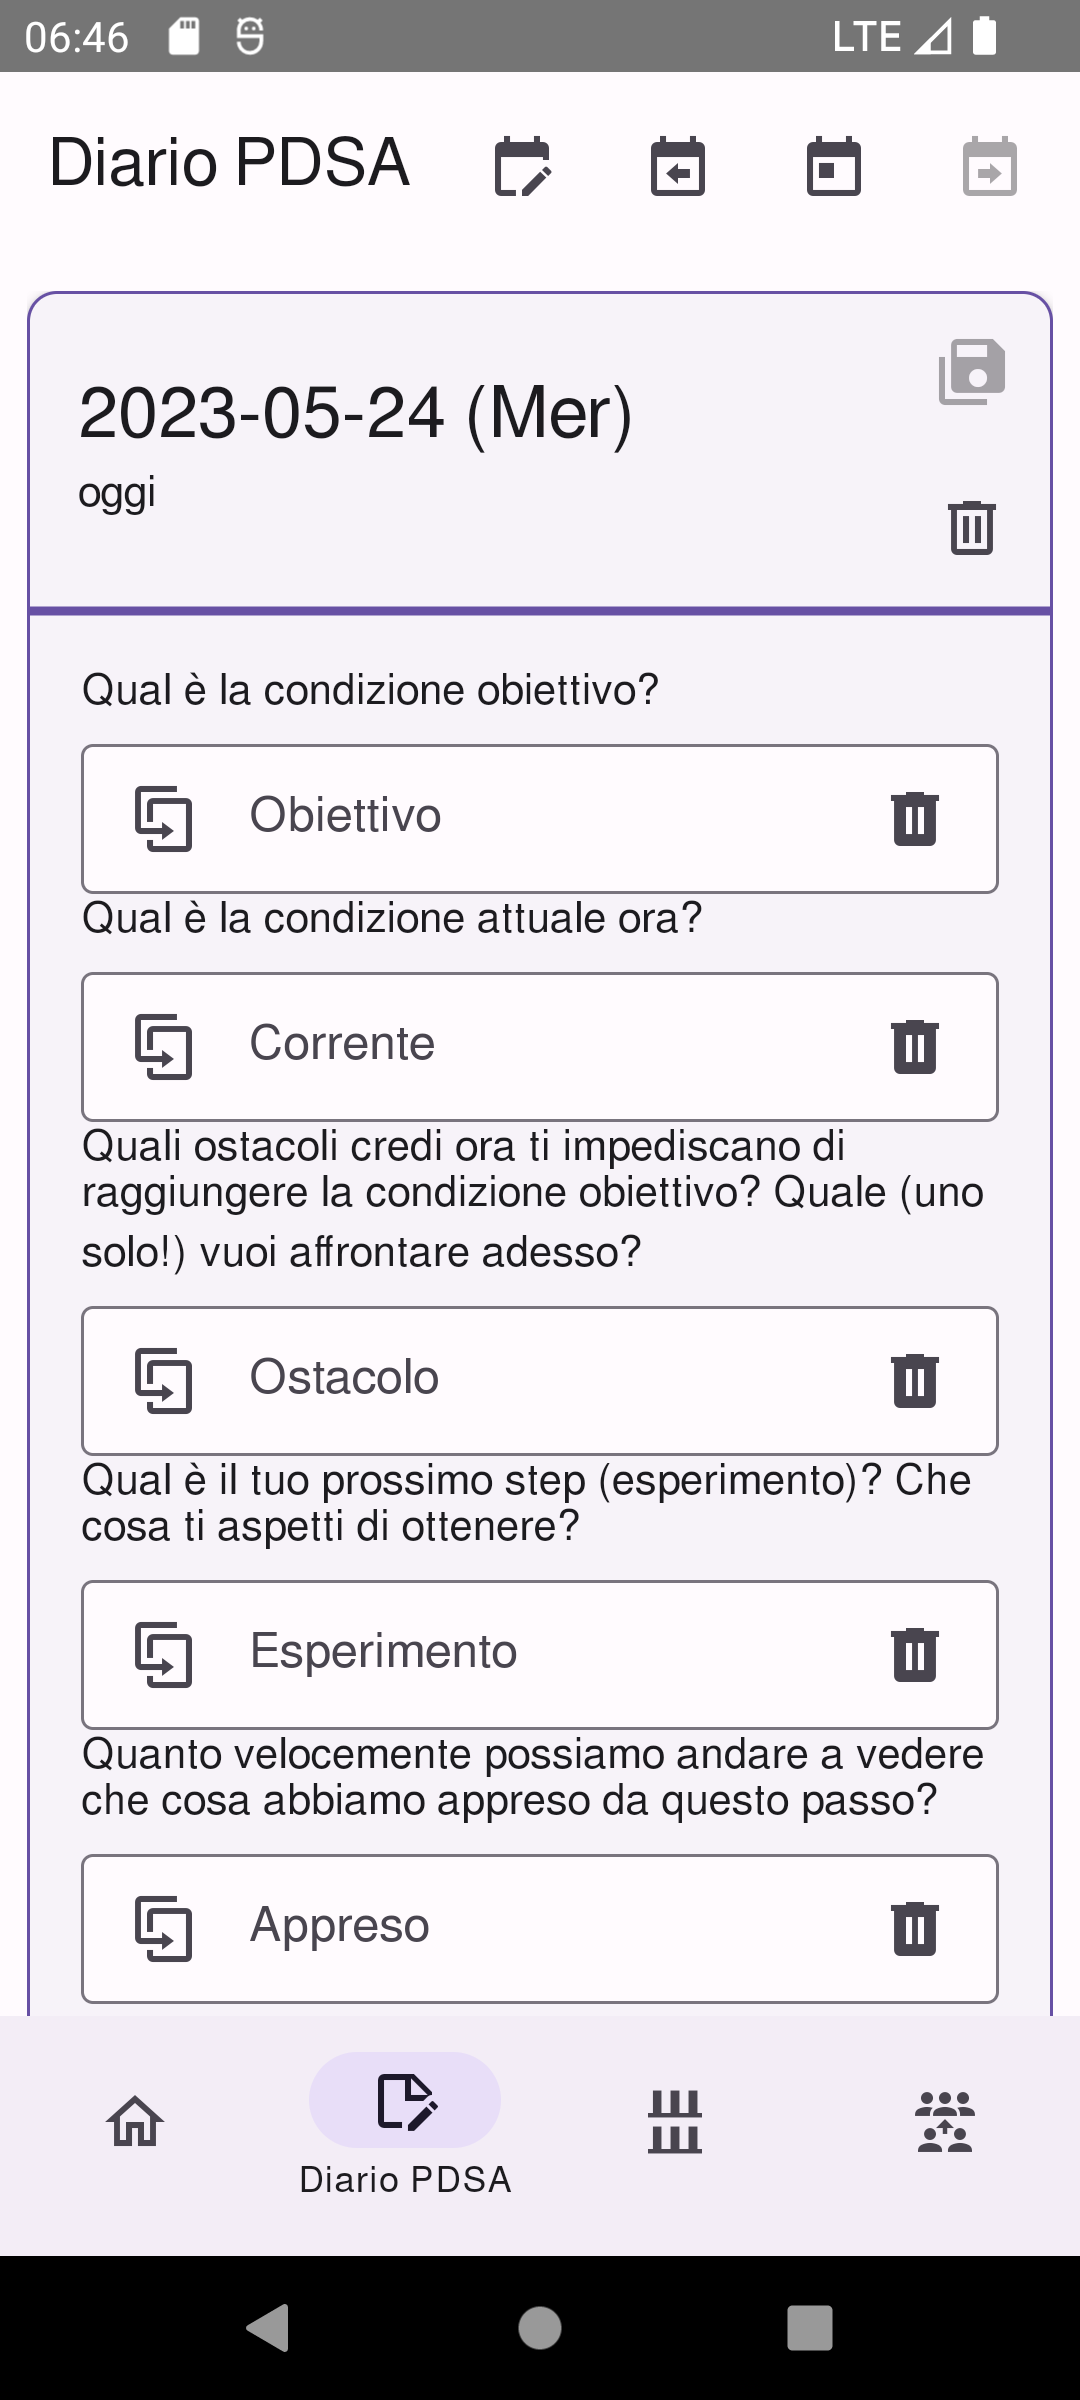Clear the Esperimento field
This screenshot has width=1080, height=2400.
point(914,1655)
